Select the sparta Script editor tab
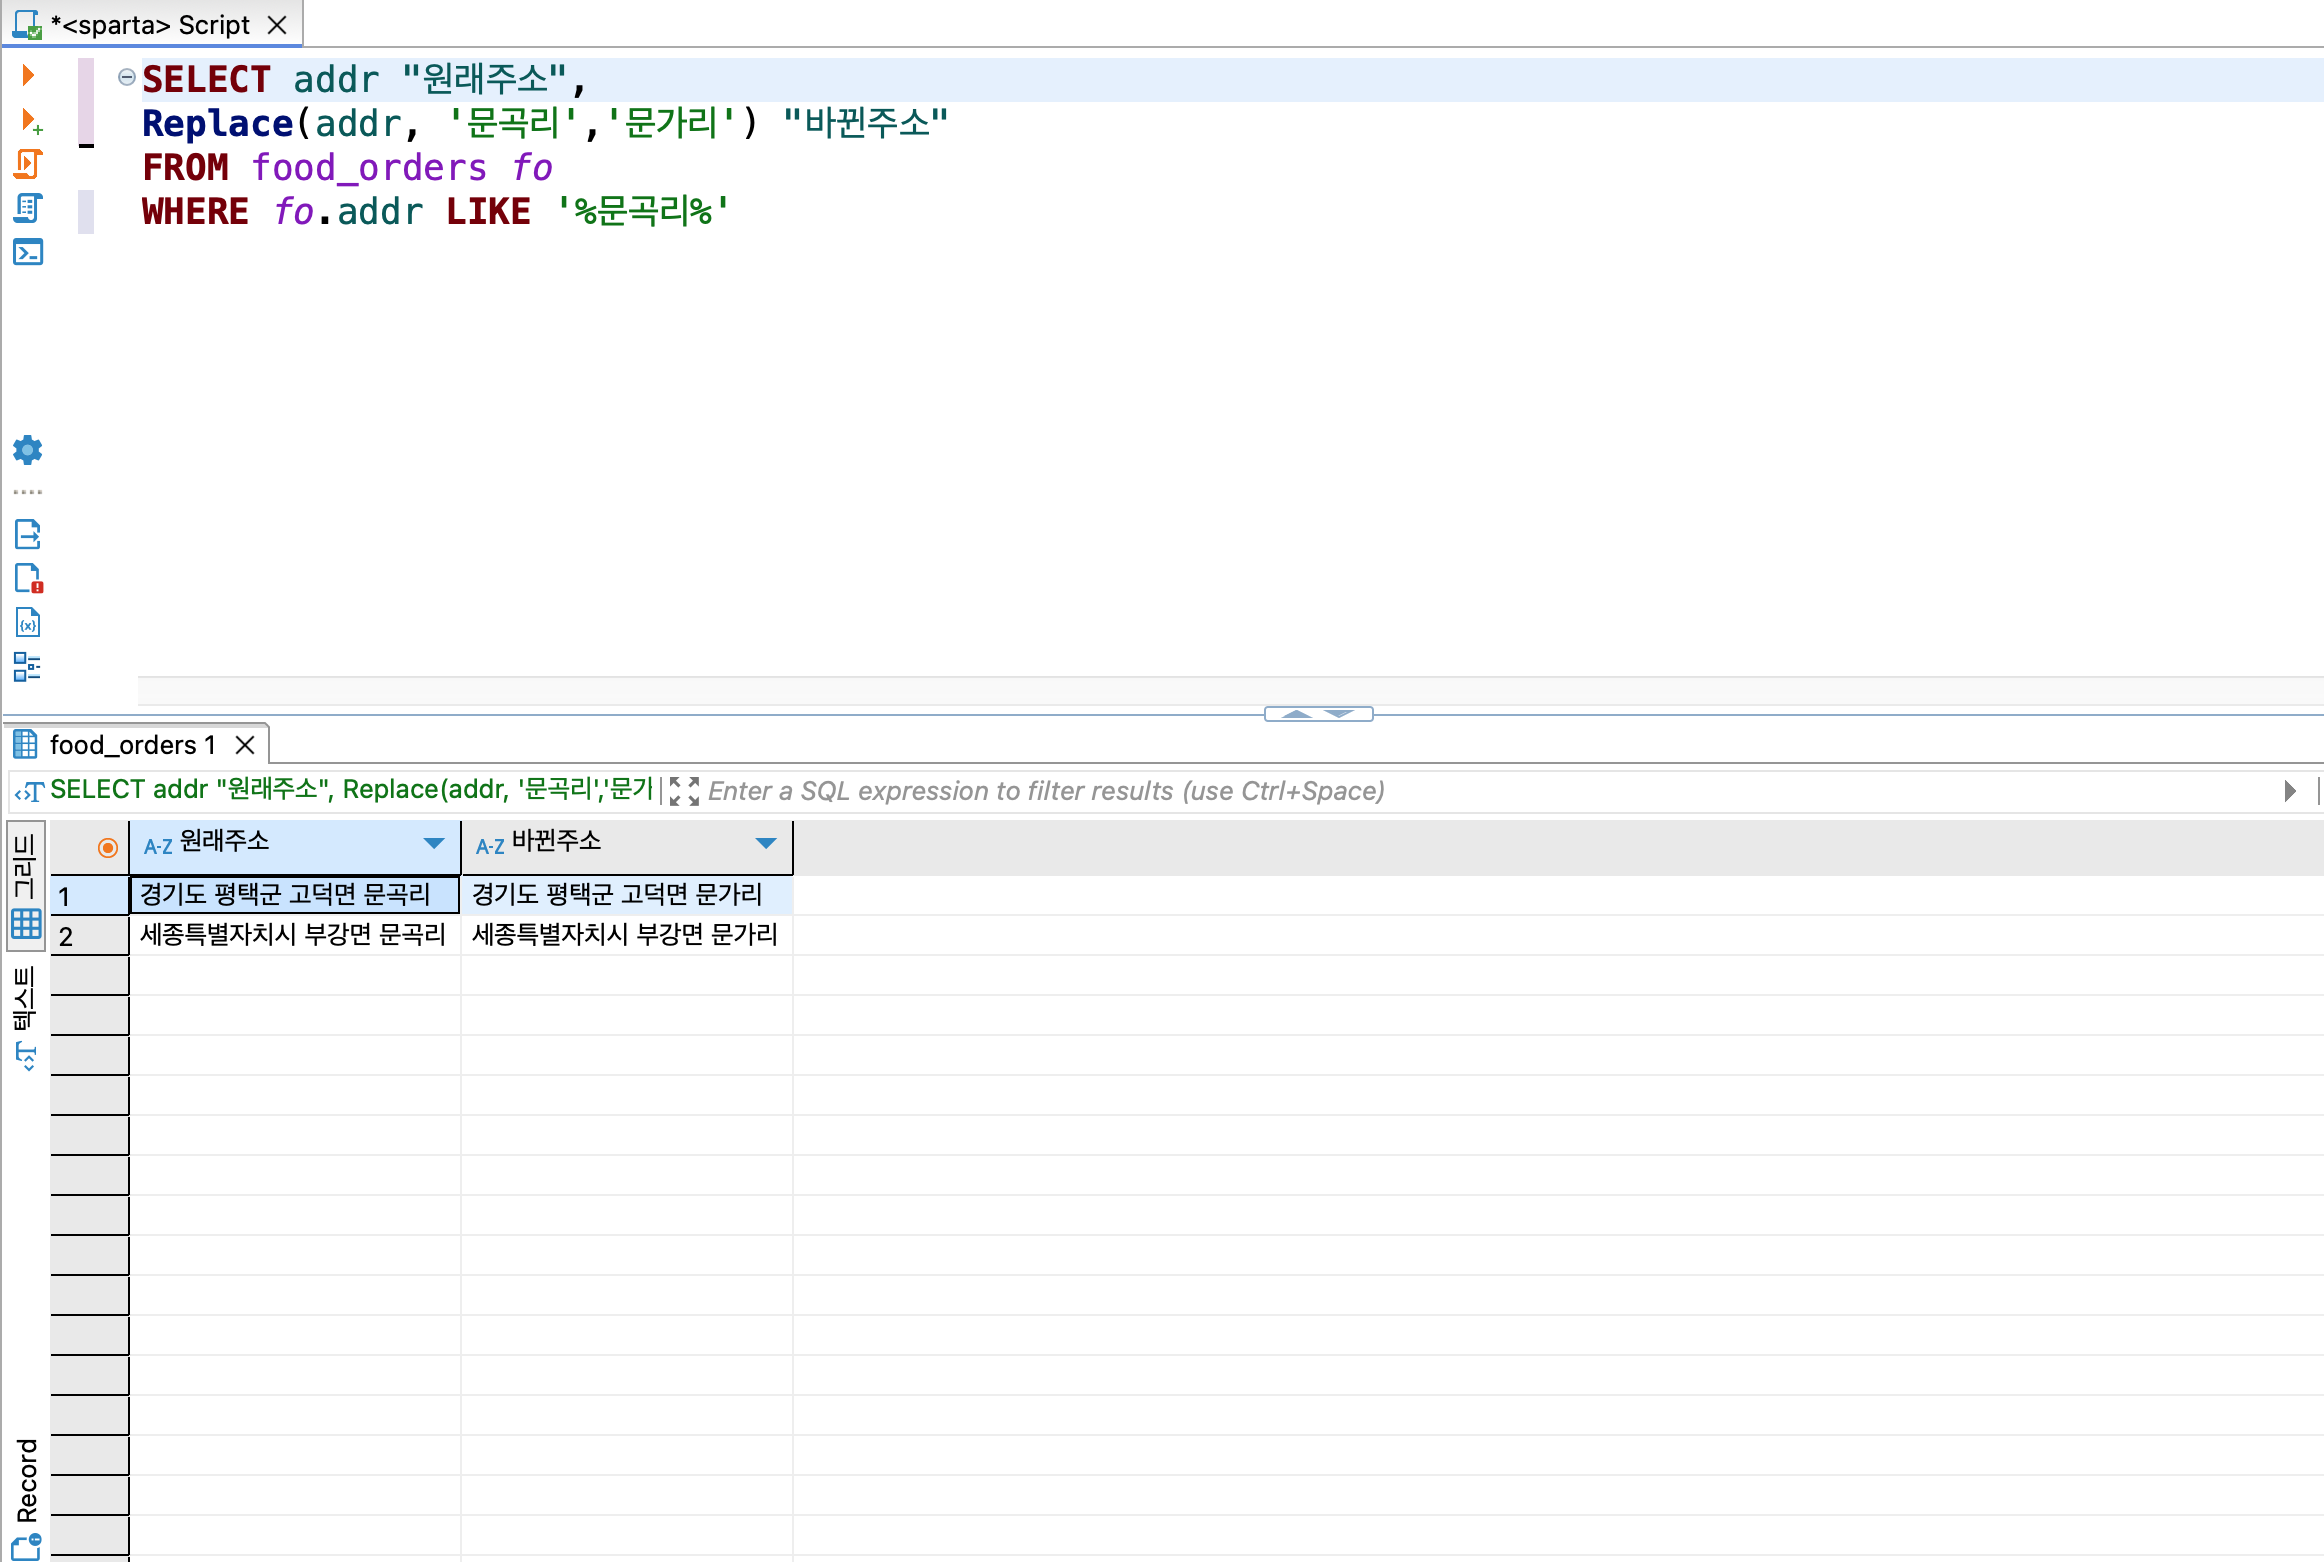This screenshot has height=1562, width=2324. point(150,25)
